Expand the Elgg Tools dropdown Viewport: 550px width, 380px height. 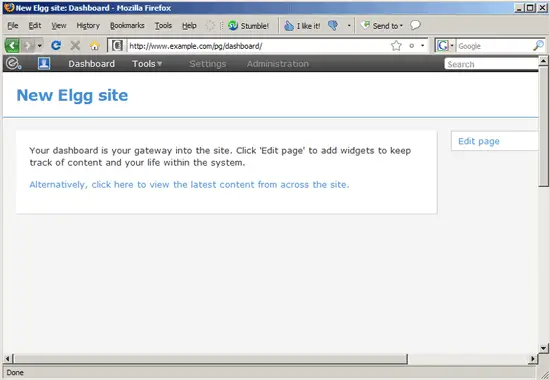point(147,64)
